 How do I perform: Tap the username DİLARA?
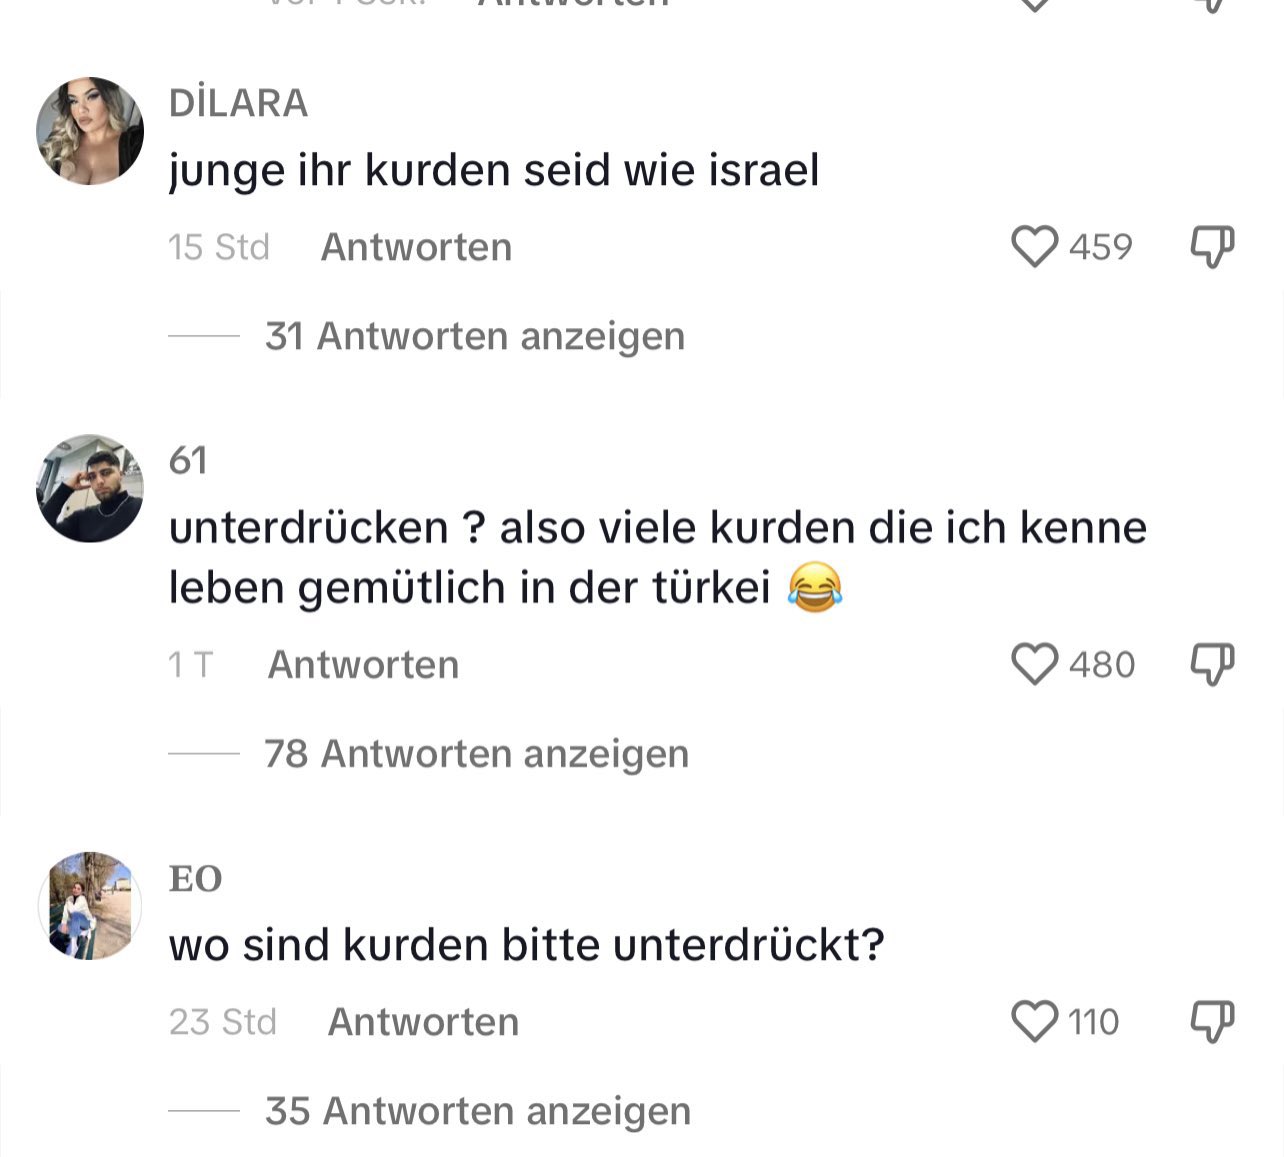pos(238,103)
